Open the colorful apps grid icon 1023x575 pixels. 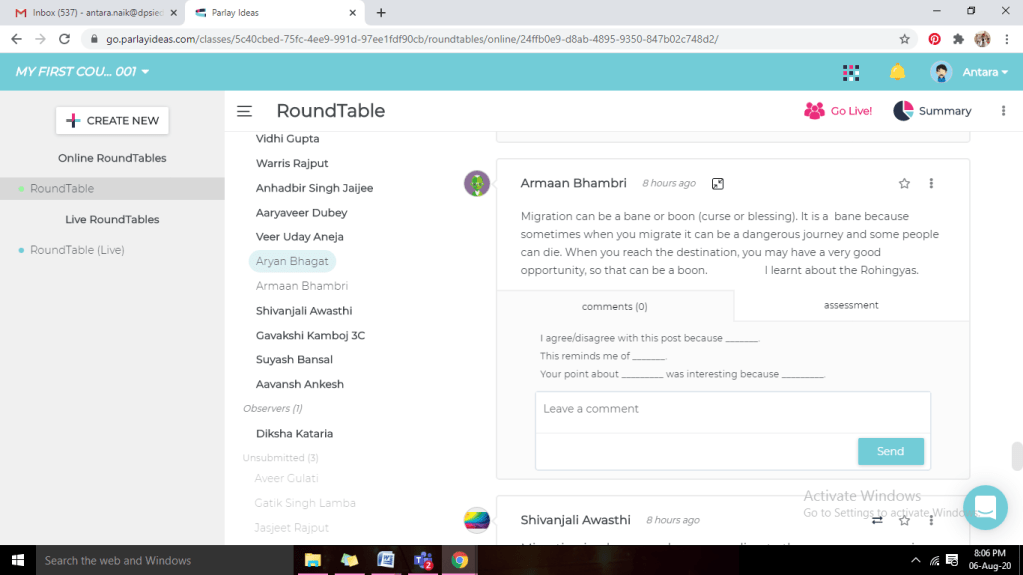tap(851, 72)
